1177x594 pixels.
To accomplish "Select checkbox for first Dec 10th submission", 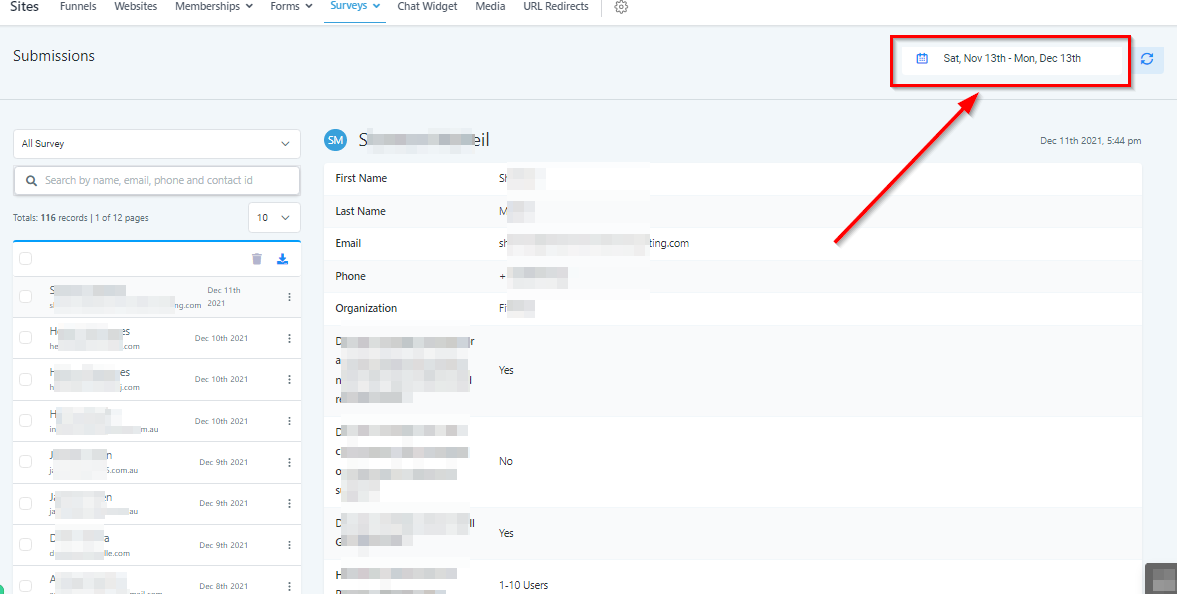I will coord(26,338).
